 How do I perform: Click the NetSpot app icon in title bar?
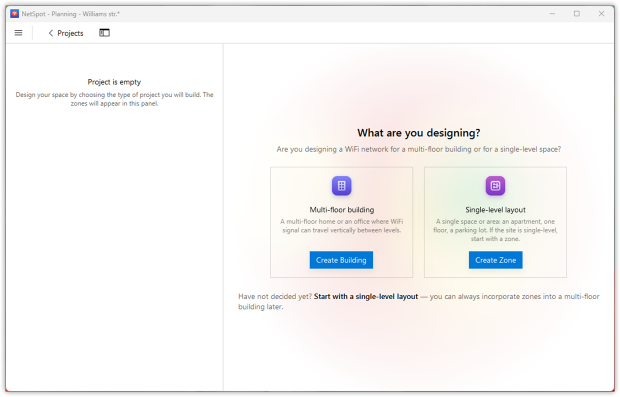coord(15,14)
